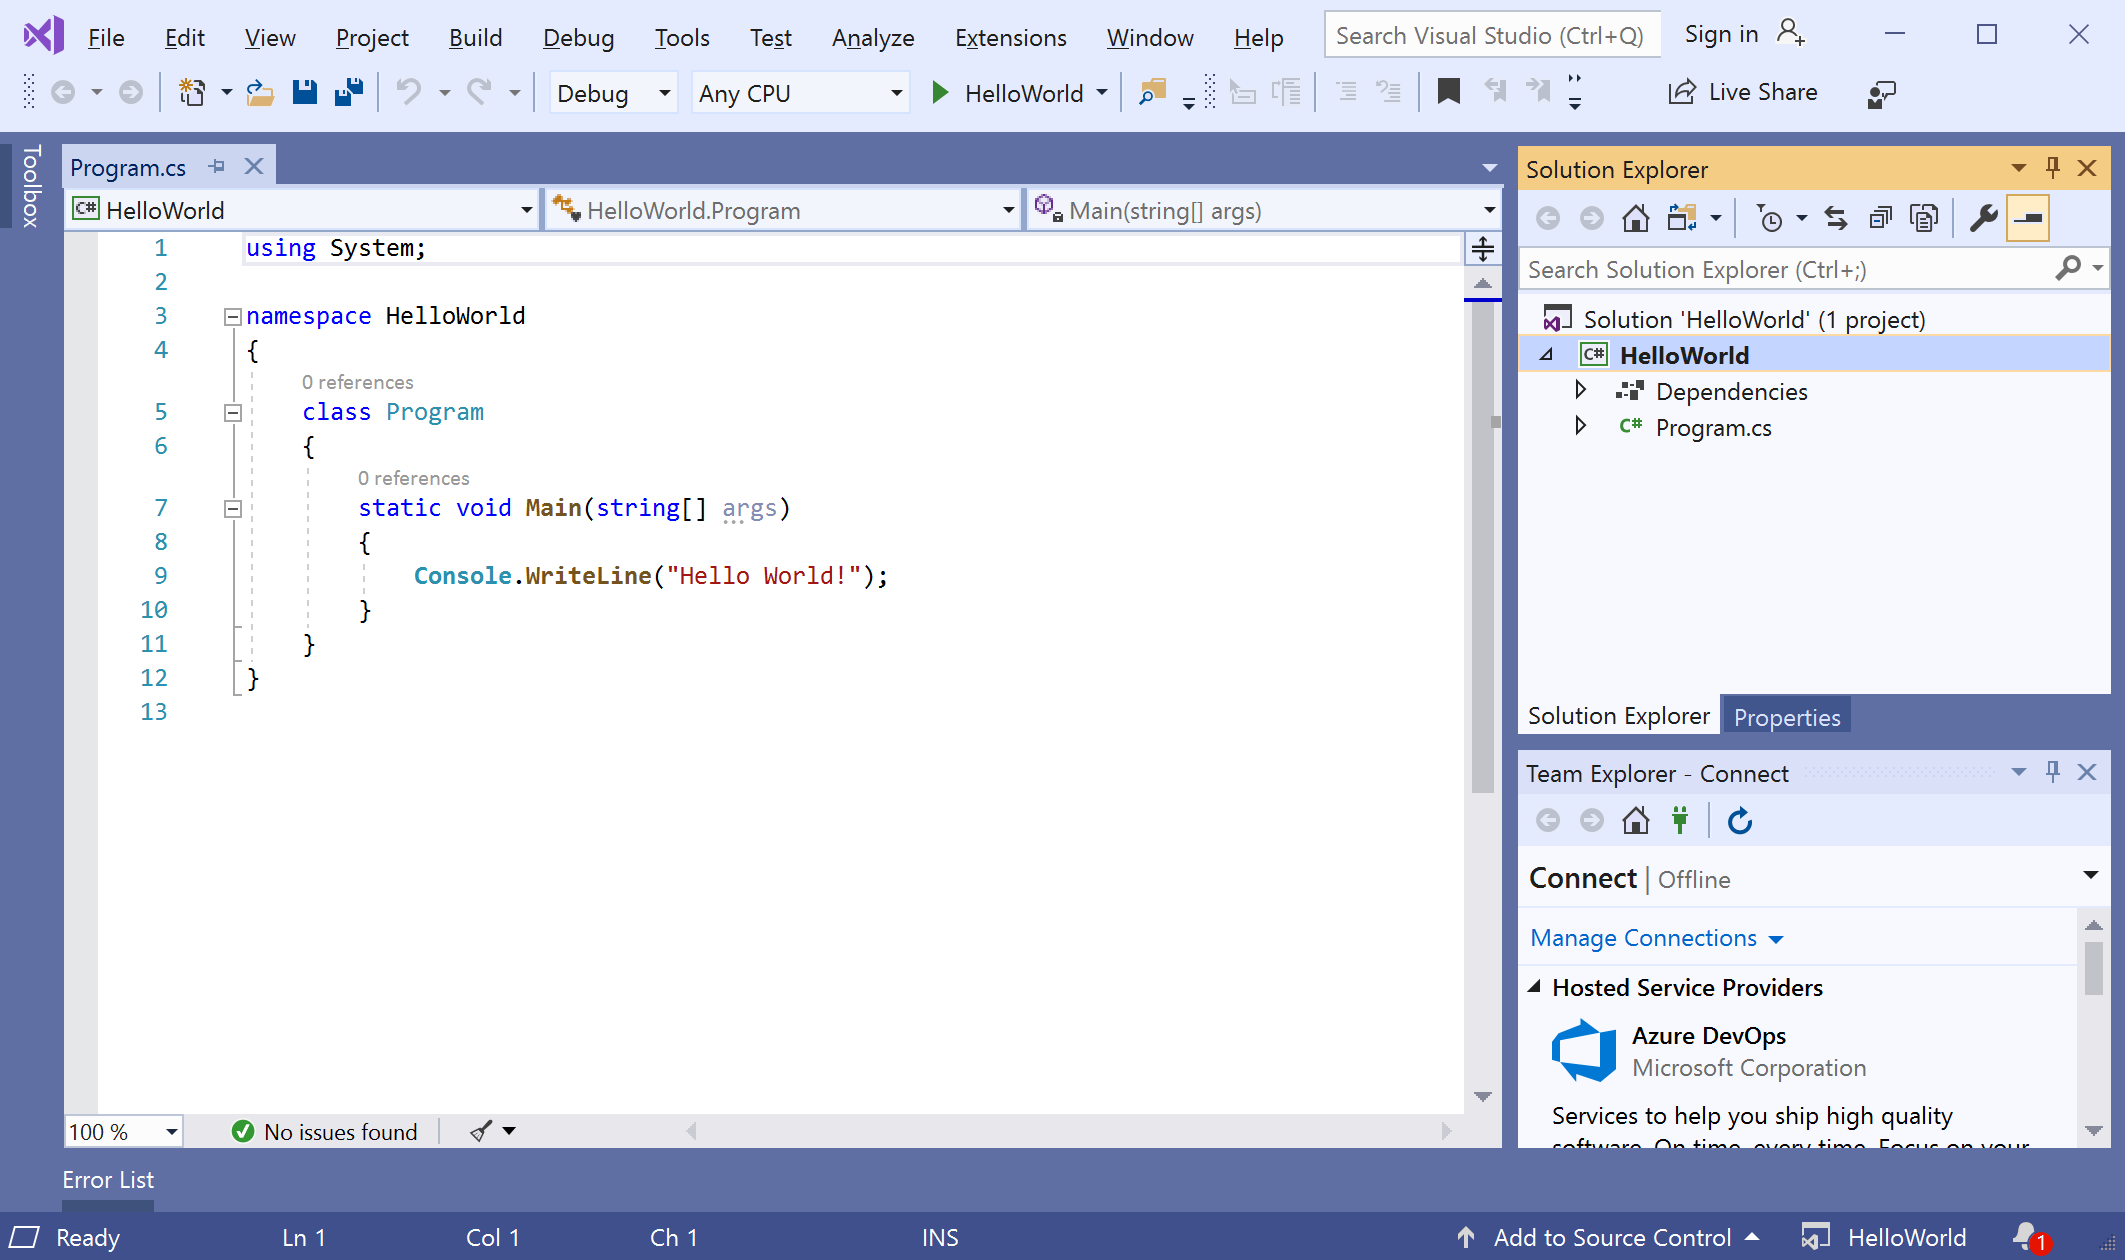Click the Save All files icon
This screenshot has width=2125, height=1260.
348,93
